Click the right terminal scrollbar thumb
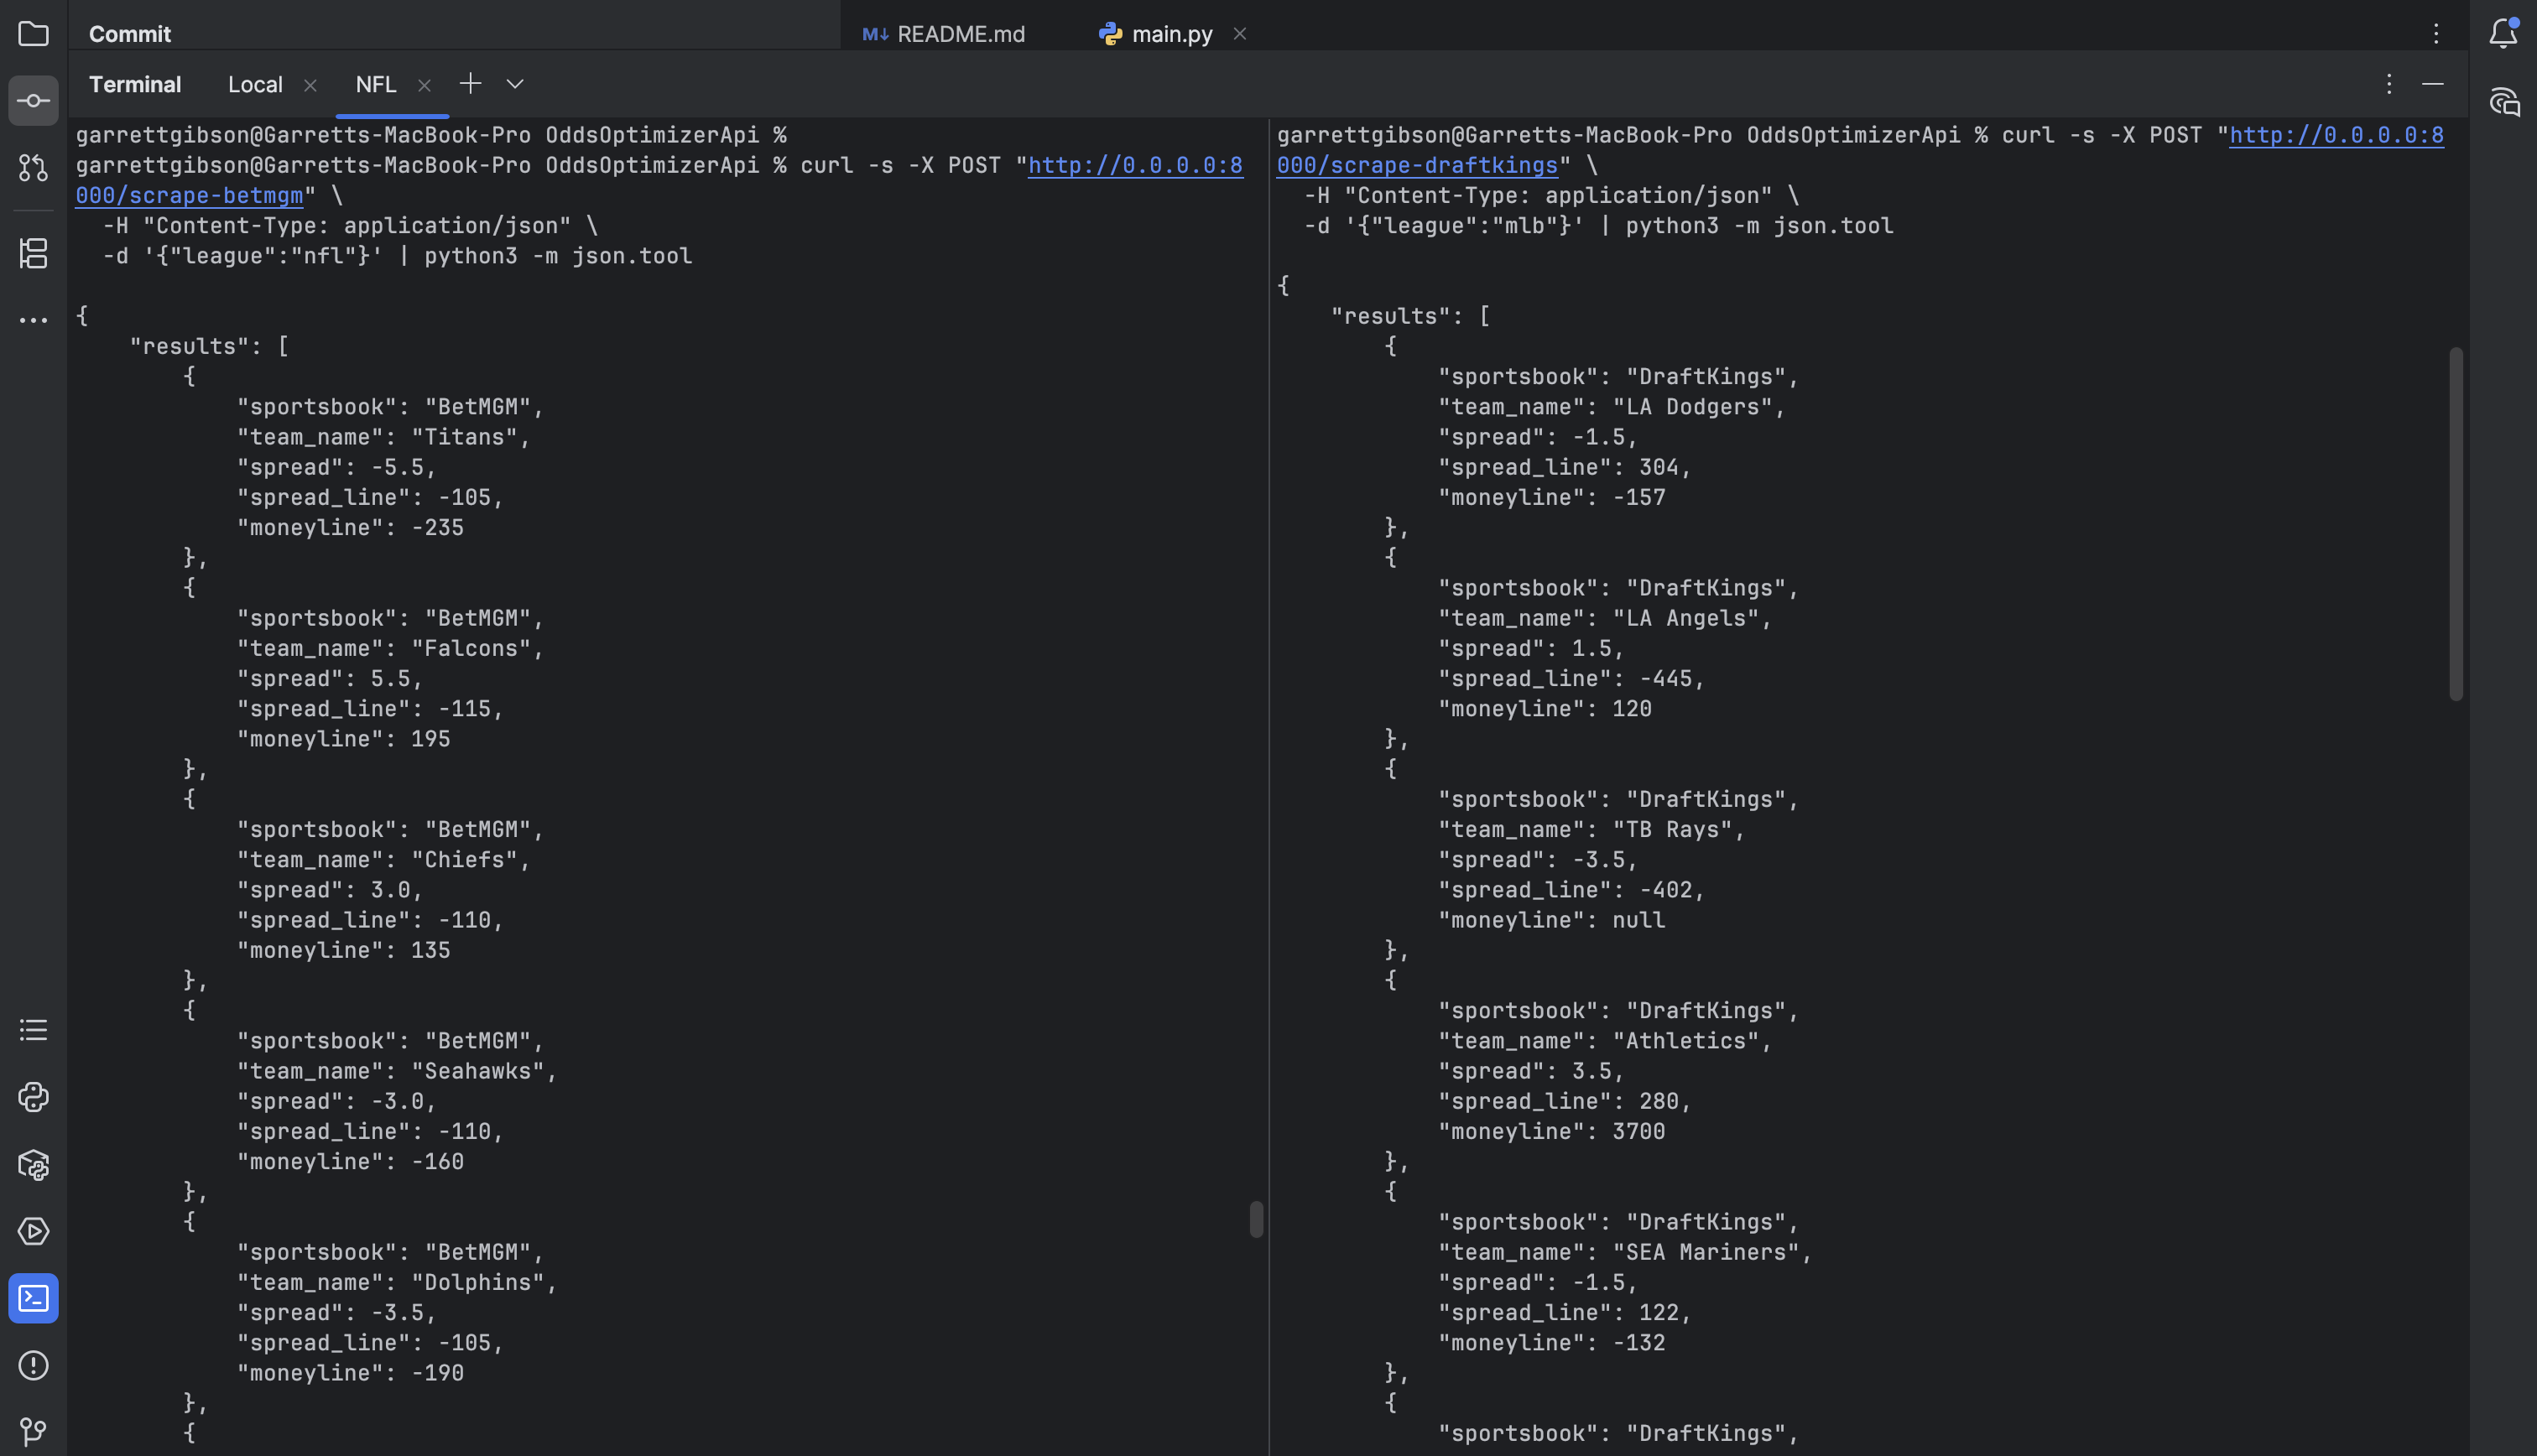The height and width of the screenshot is (1456, 2537). point(2455,524)
